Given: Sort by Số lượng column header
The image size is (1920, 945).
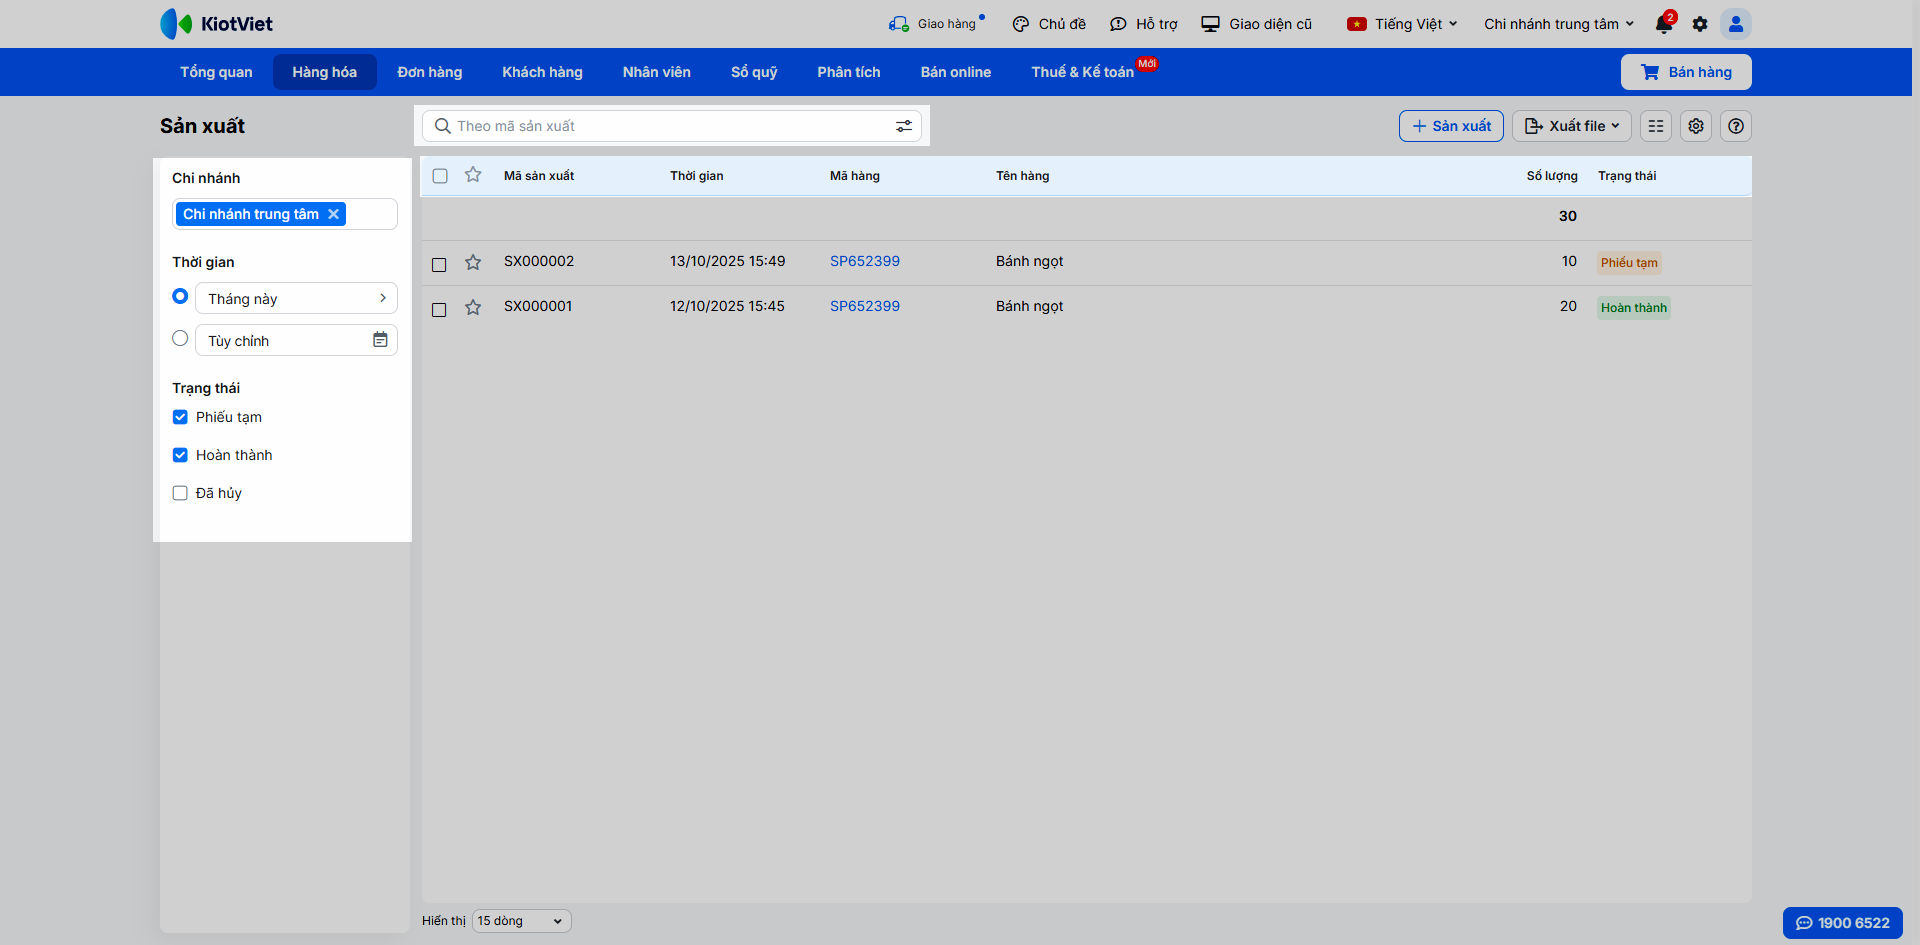Looking at the screenshot, I should tap(1552, 176).
